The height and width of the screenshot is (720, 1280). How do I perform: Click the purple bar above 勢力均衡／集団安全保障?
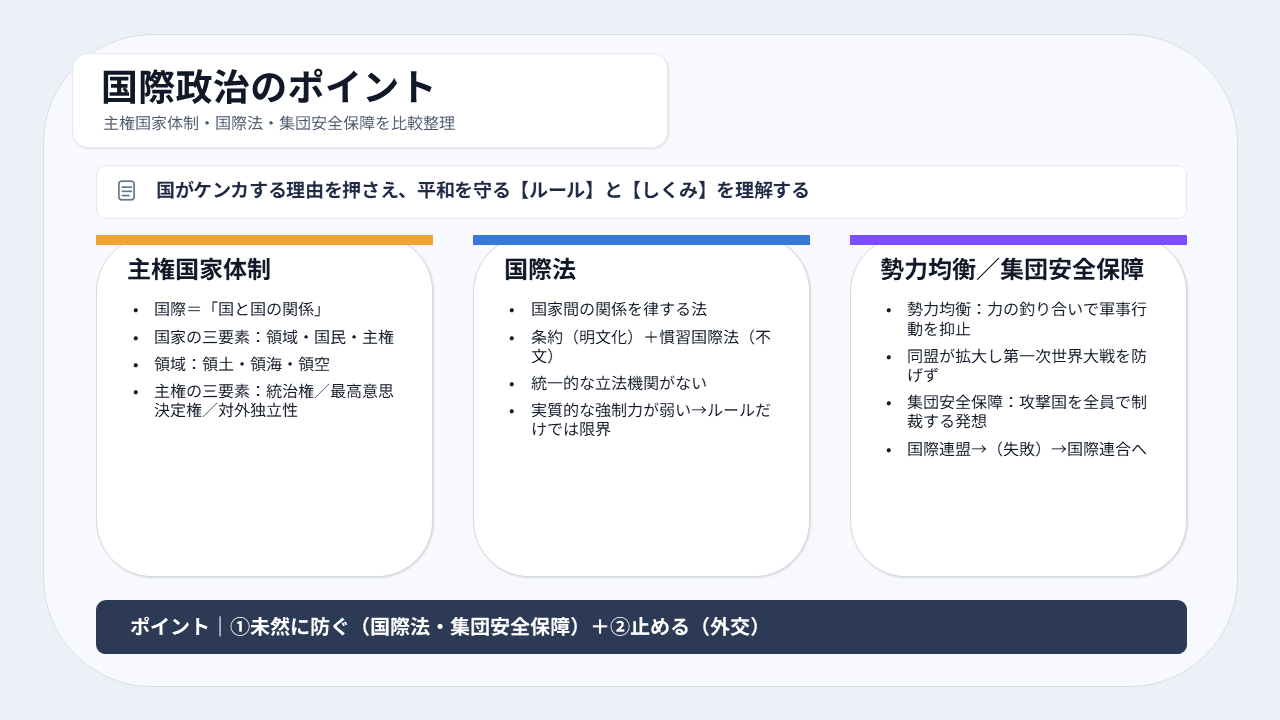(1018, 240)
